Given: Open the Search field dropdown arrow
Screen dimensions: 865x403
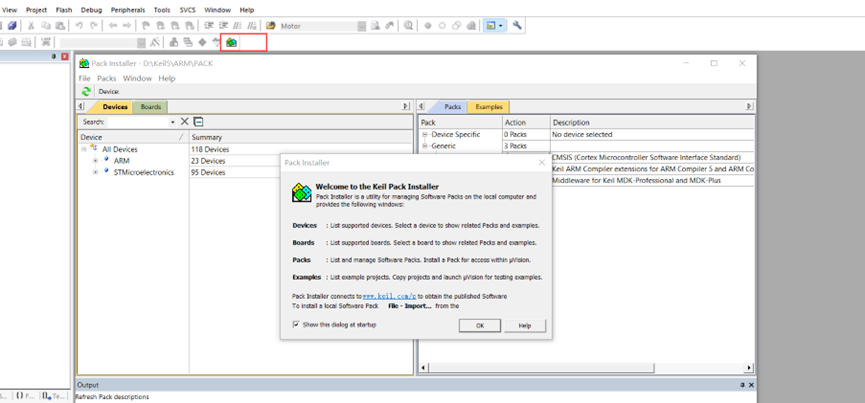Looking at the screenshot, I should (x=173, y=122).
